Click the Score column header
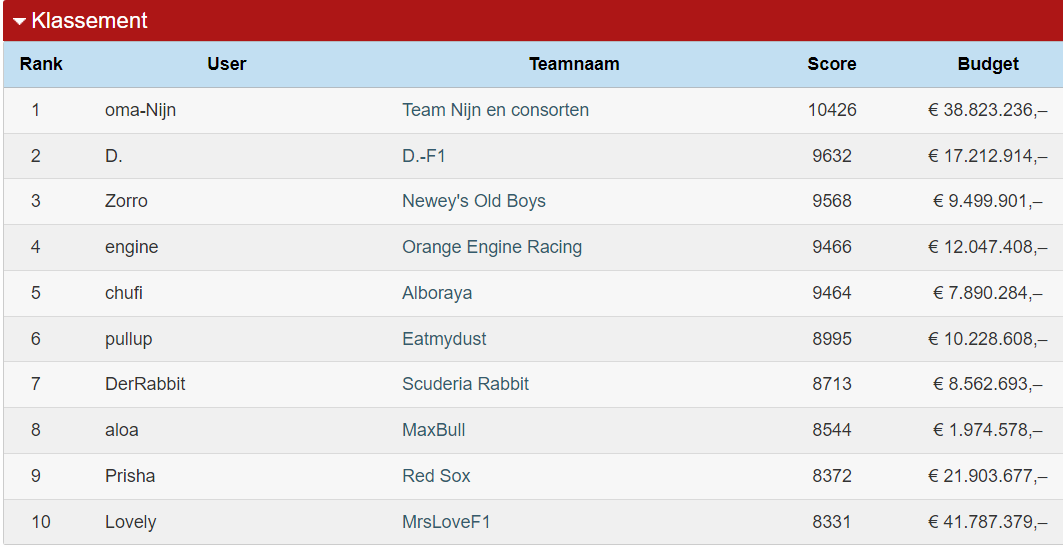The width and height of the screenshot is (1063, 547). click(832, 64)
